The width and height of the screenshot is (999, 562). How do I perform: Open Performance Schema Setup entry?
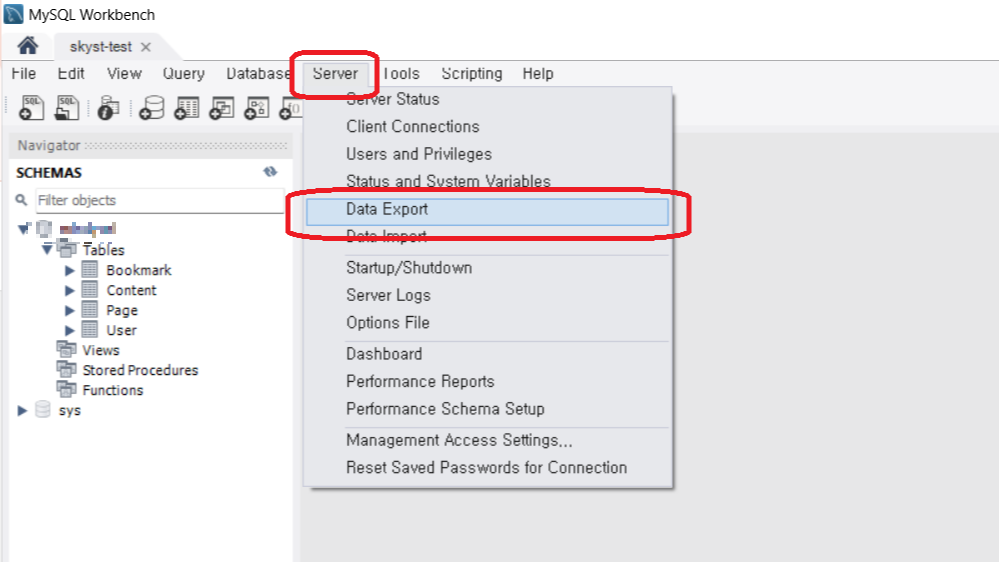coord(487,408)
